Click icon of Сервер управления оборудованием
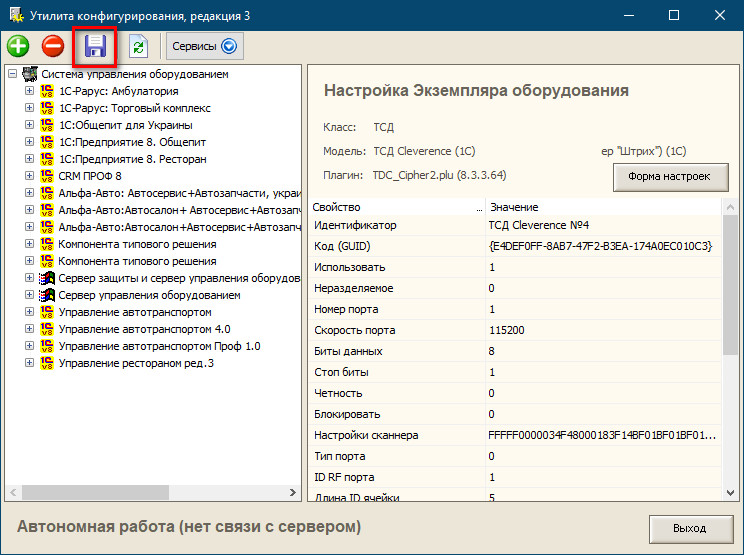 [46, 295]
